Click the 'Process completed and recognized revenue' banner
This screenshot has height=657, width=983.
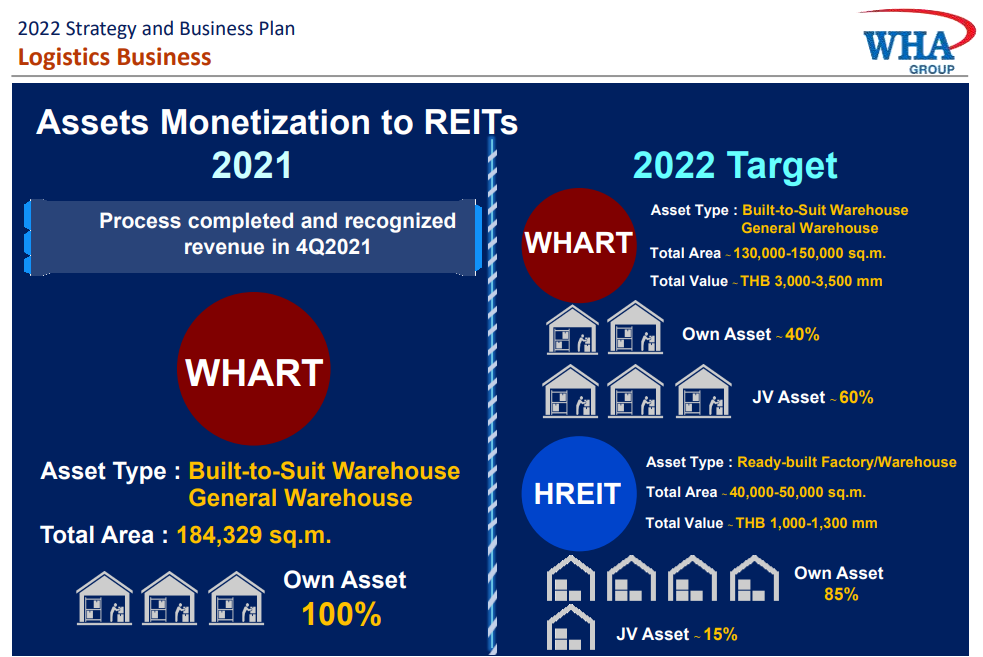(x=253, y=237)
